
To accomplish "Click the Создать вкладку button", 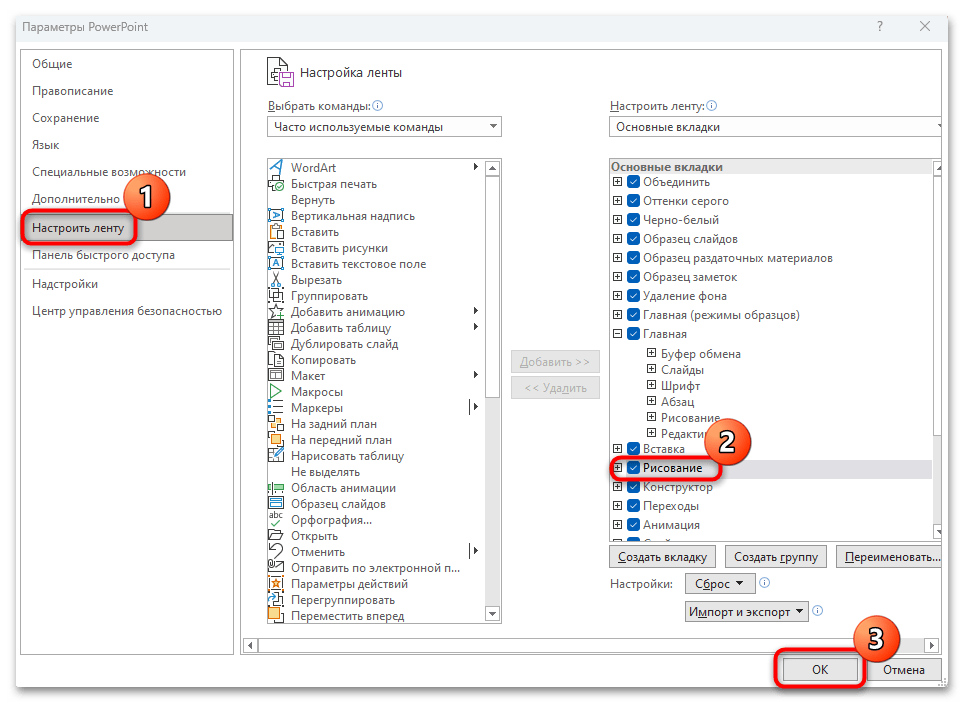I will 662,557.
